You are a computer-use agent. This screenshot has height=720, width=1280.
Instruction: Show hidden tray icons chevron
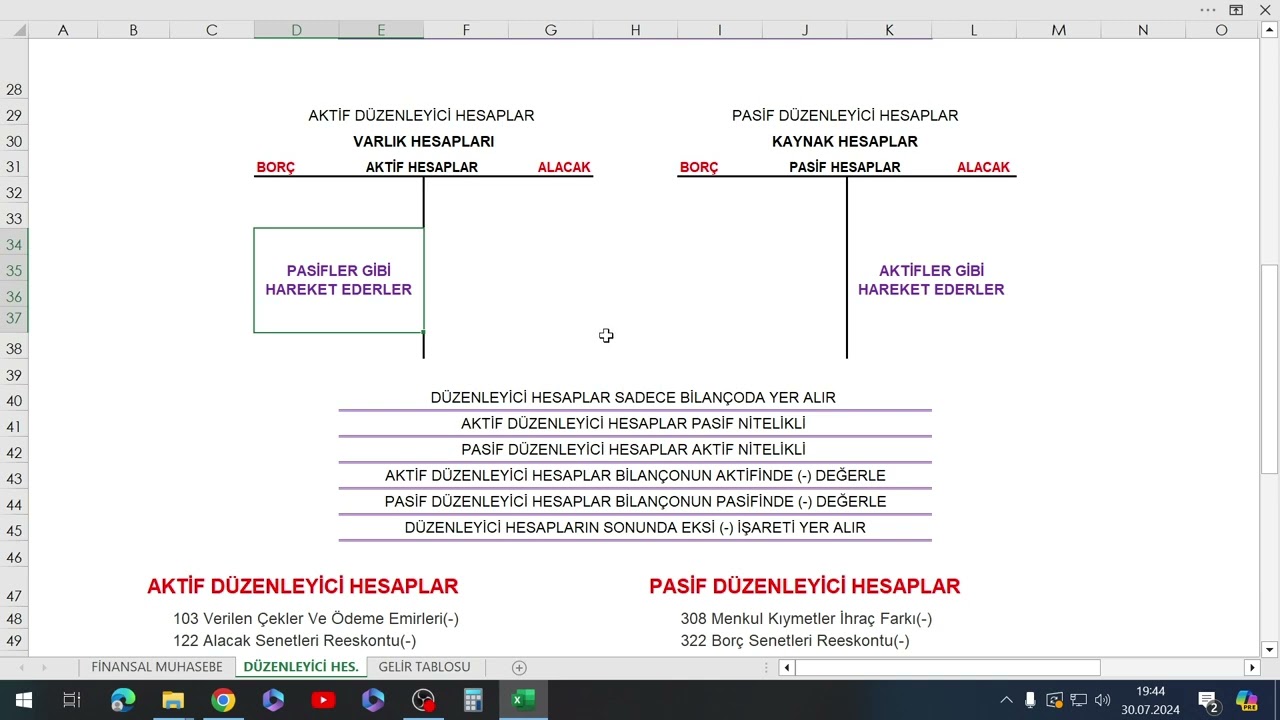1006,700
